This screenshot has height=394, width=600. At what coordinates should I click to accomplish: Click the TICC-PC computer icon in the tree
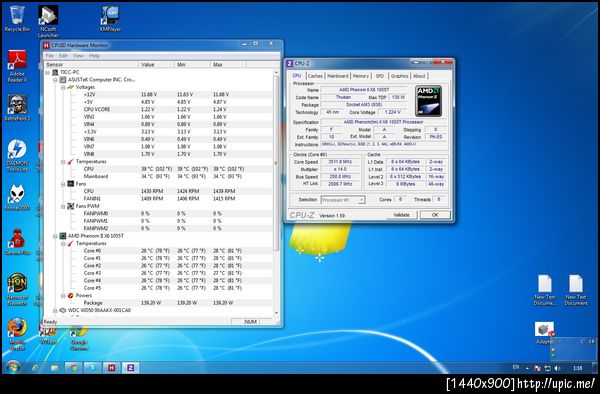55,72
